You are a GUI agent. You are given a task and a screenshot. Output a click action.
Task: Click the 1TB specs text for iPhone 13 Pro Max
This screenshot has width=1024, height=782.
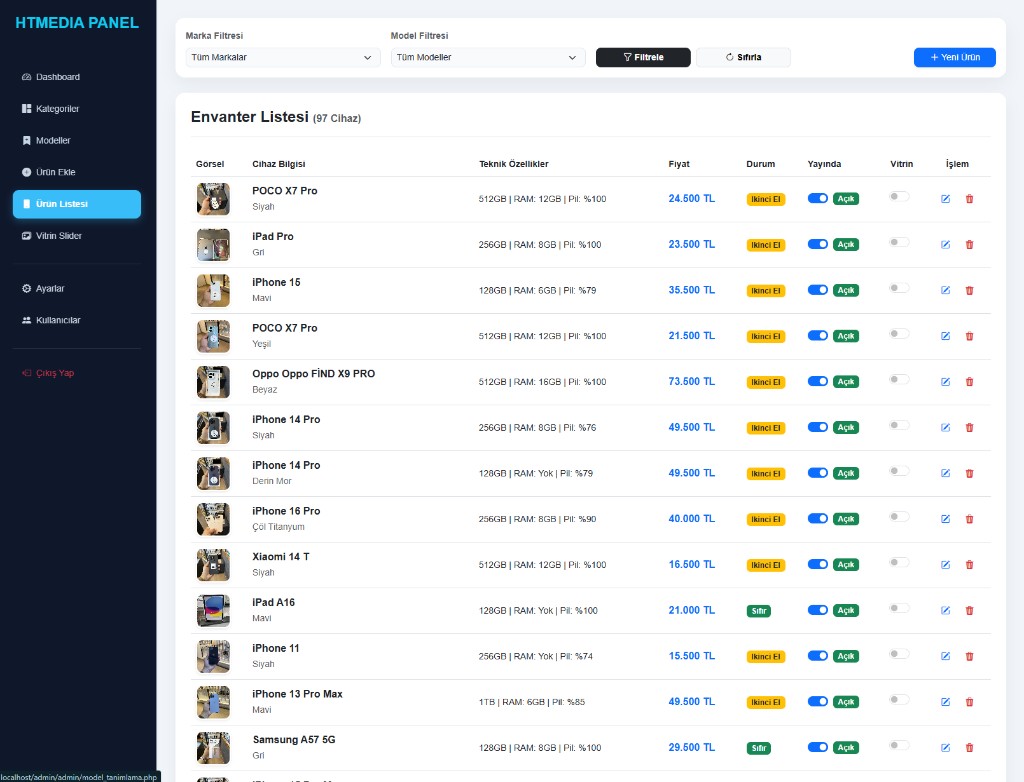[532, 702]
